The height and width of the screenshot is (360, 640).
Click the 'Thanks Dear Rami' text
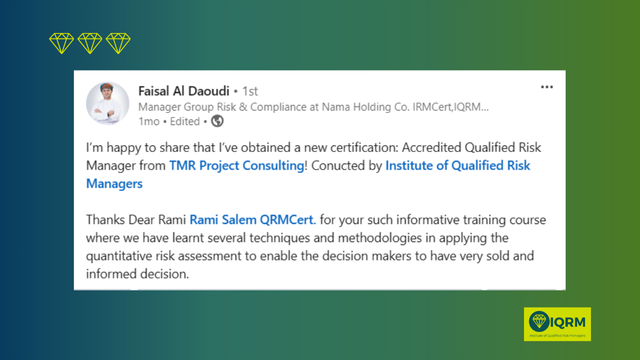[136, 220]
